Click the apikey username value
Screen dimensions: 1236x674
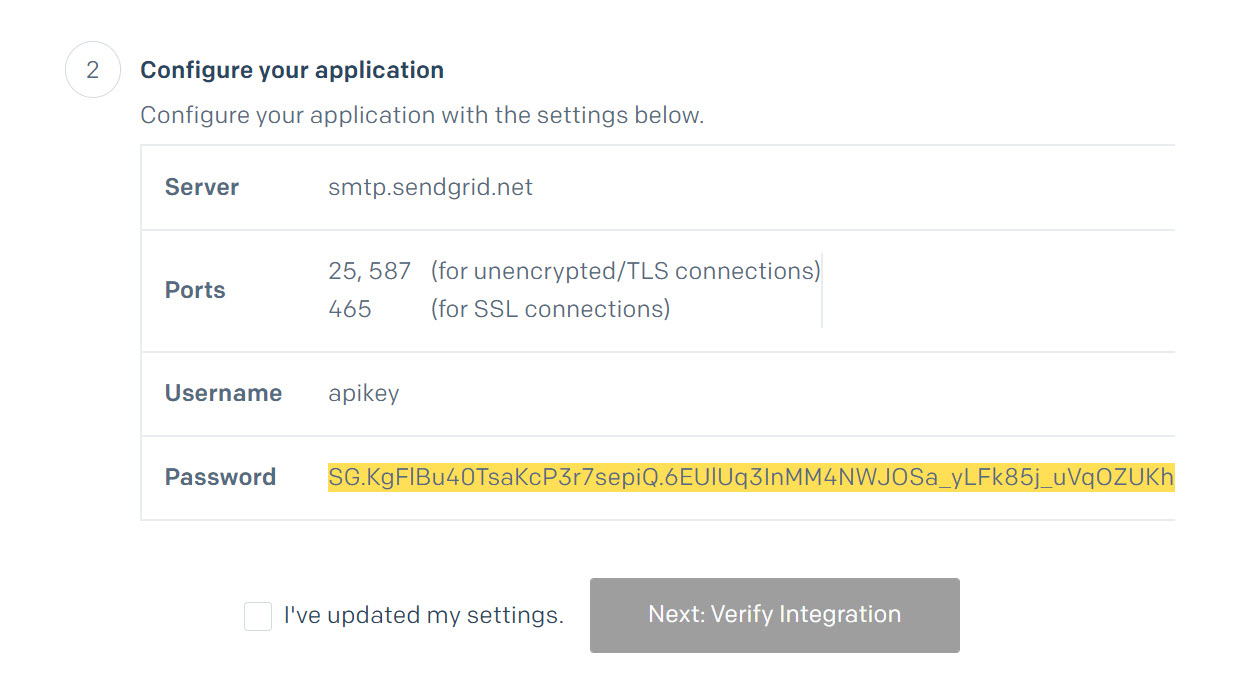[364, 393]
